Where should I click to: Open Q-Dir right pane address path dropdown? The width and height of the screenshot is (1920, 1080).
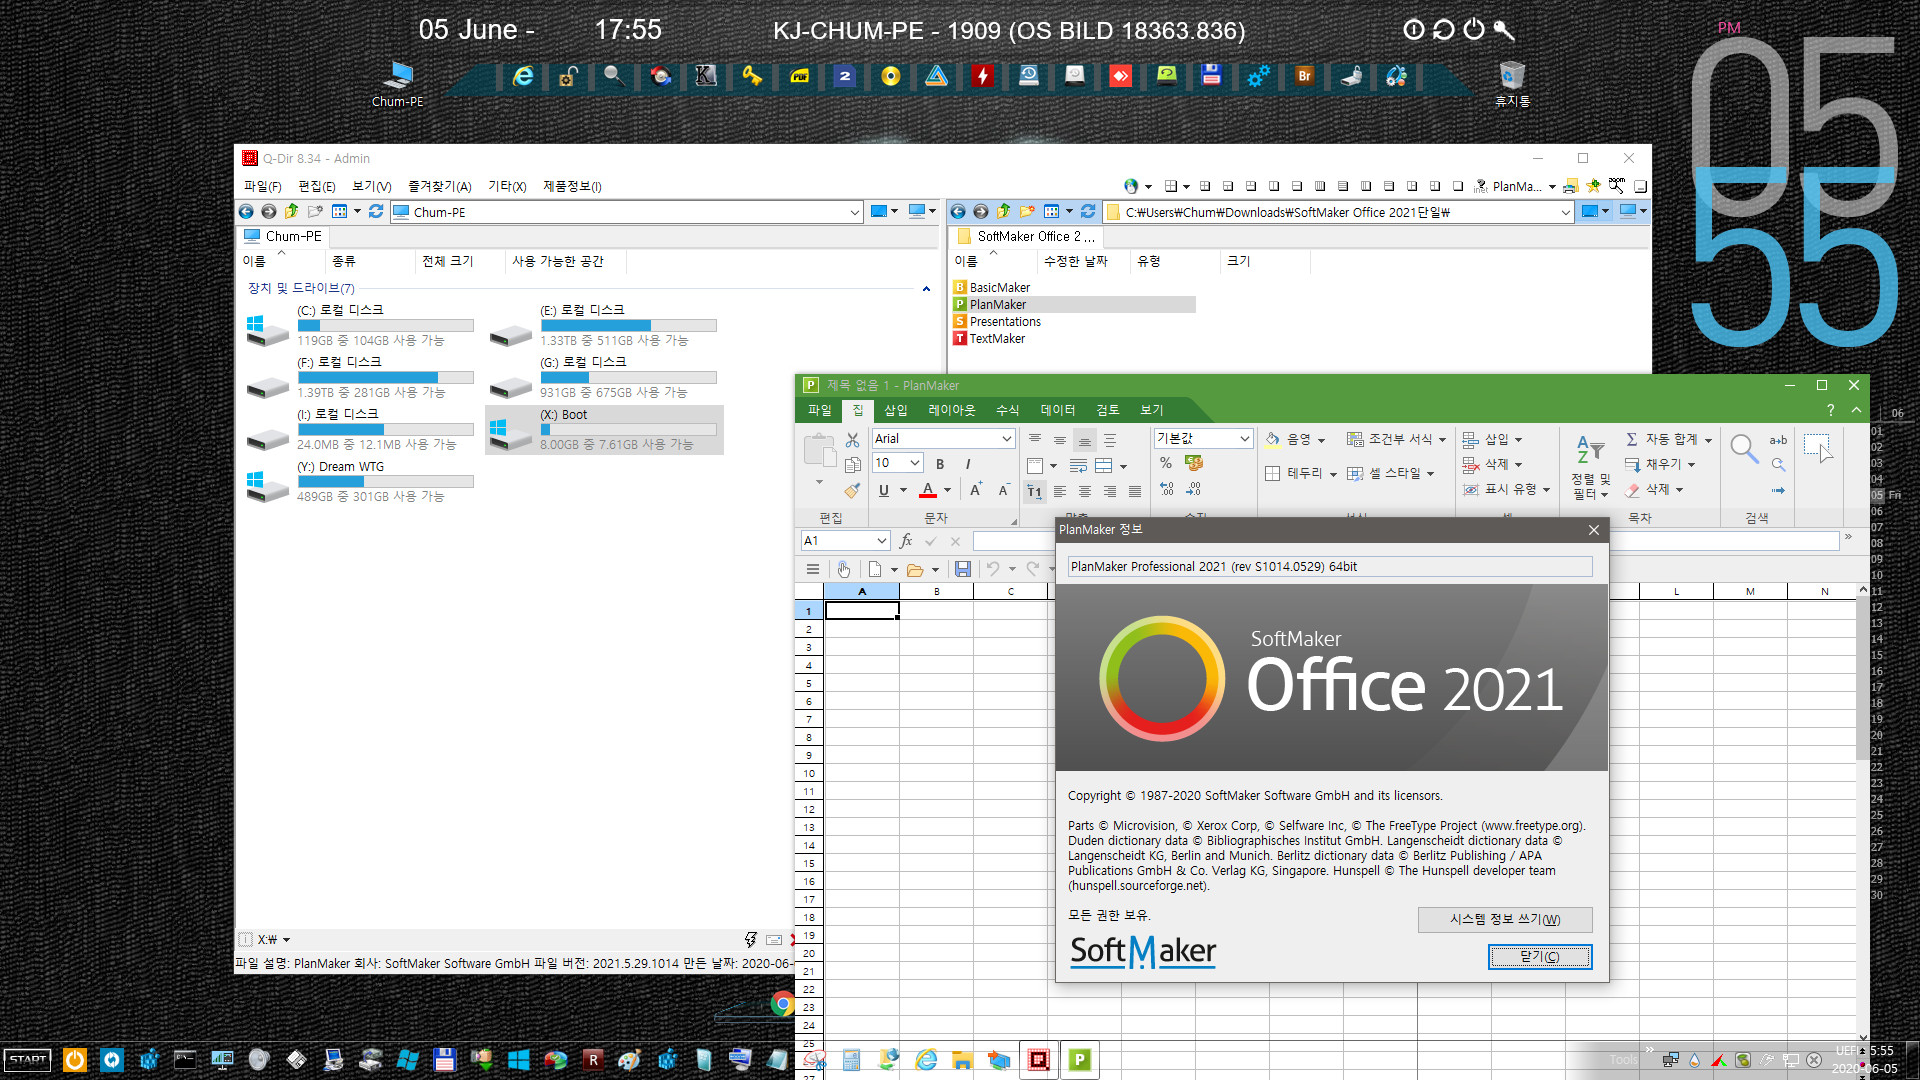(1565, 212)
